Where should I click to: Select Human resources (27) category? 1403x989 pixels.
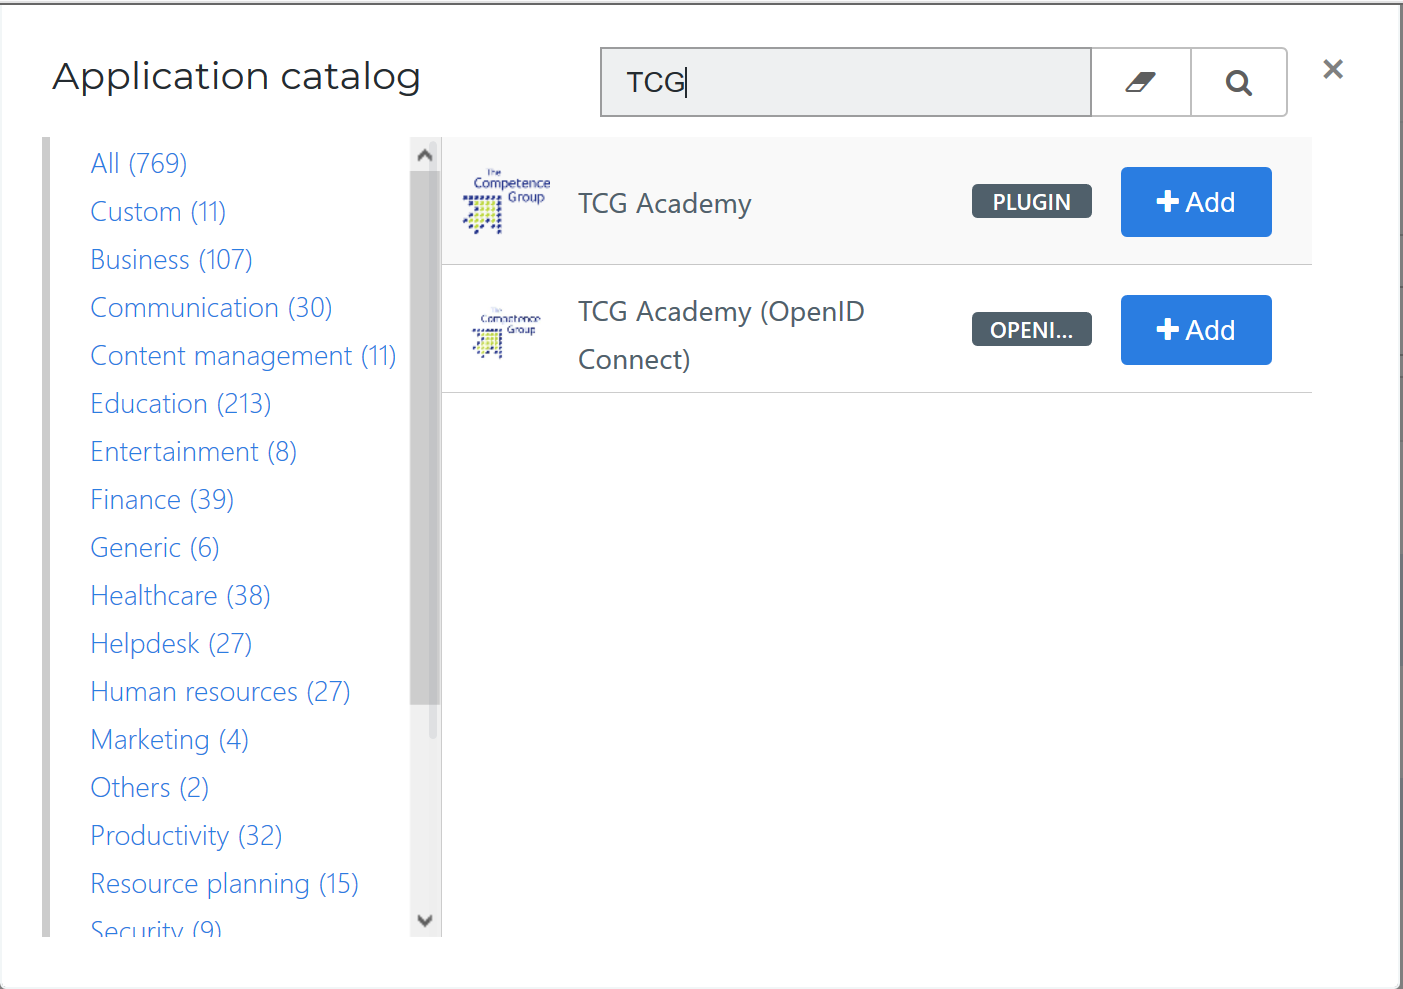click(220, 691)
